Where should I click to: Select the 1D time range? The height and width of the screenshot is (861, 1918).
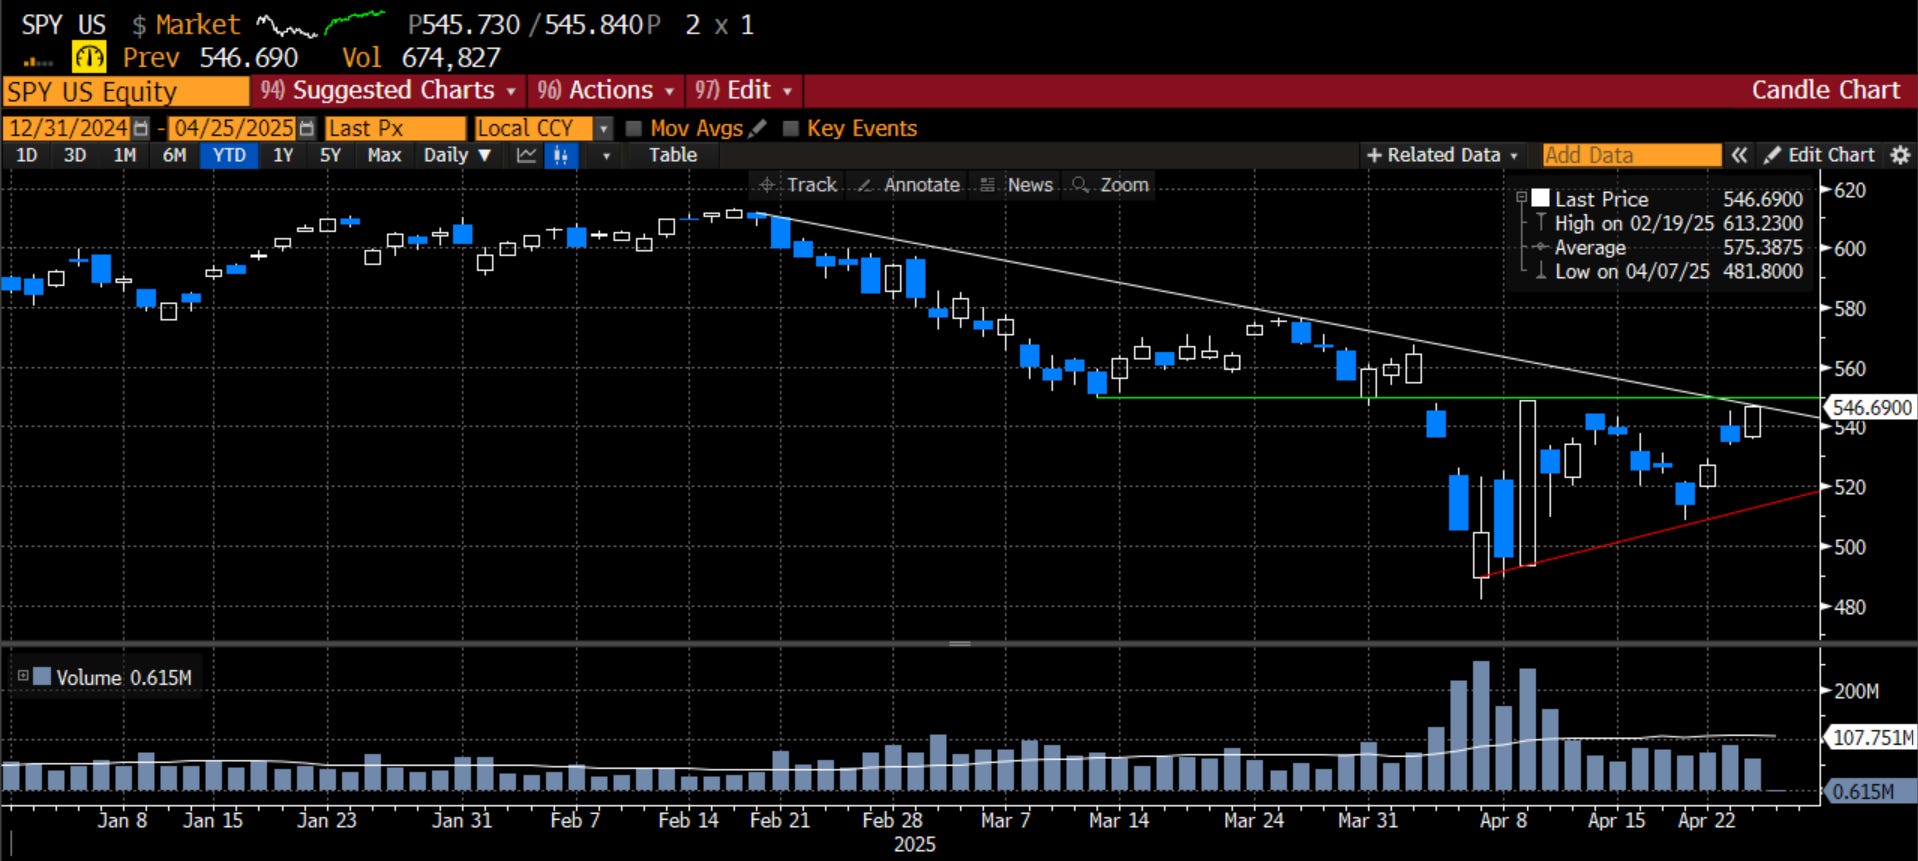pyautogui.click(x=27, y=155)
